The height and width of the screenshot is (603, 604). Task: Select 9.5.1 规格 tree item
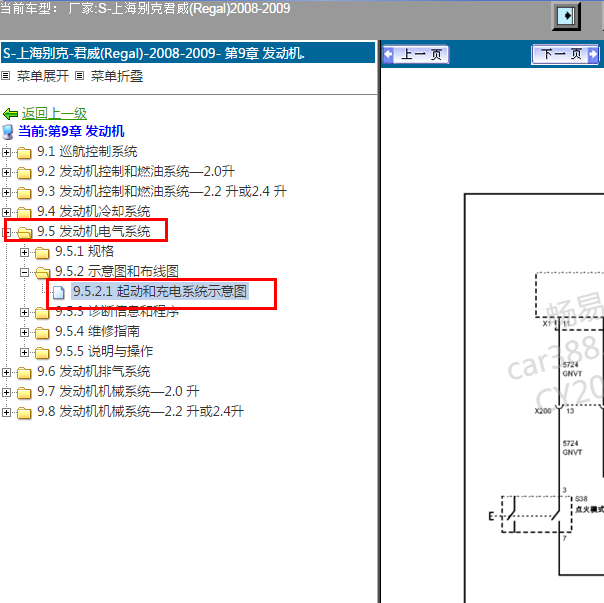85,252
